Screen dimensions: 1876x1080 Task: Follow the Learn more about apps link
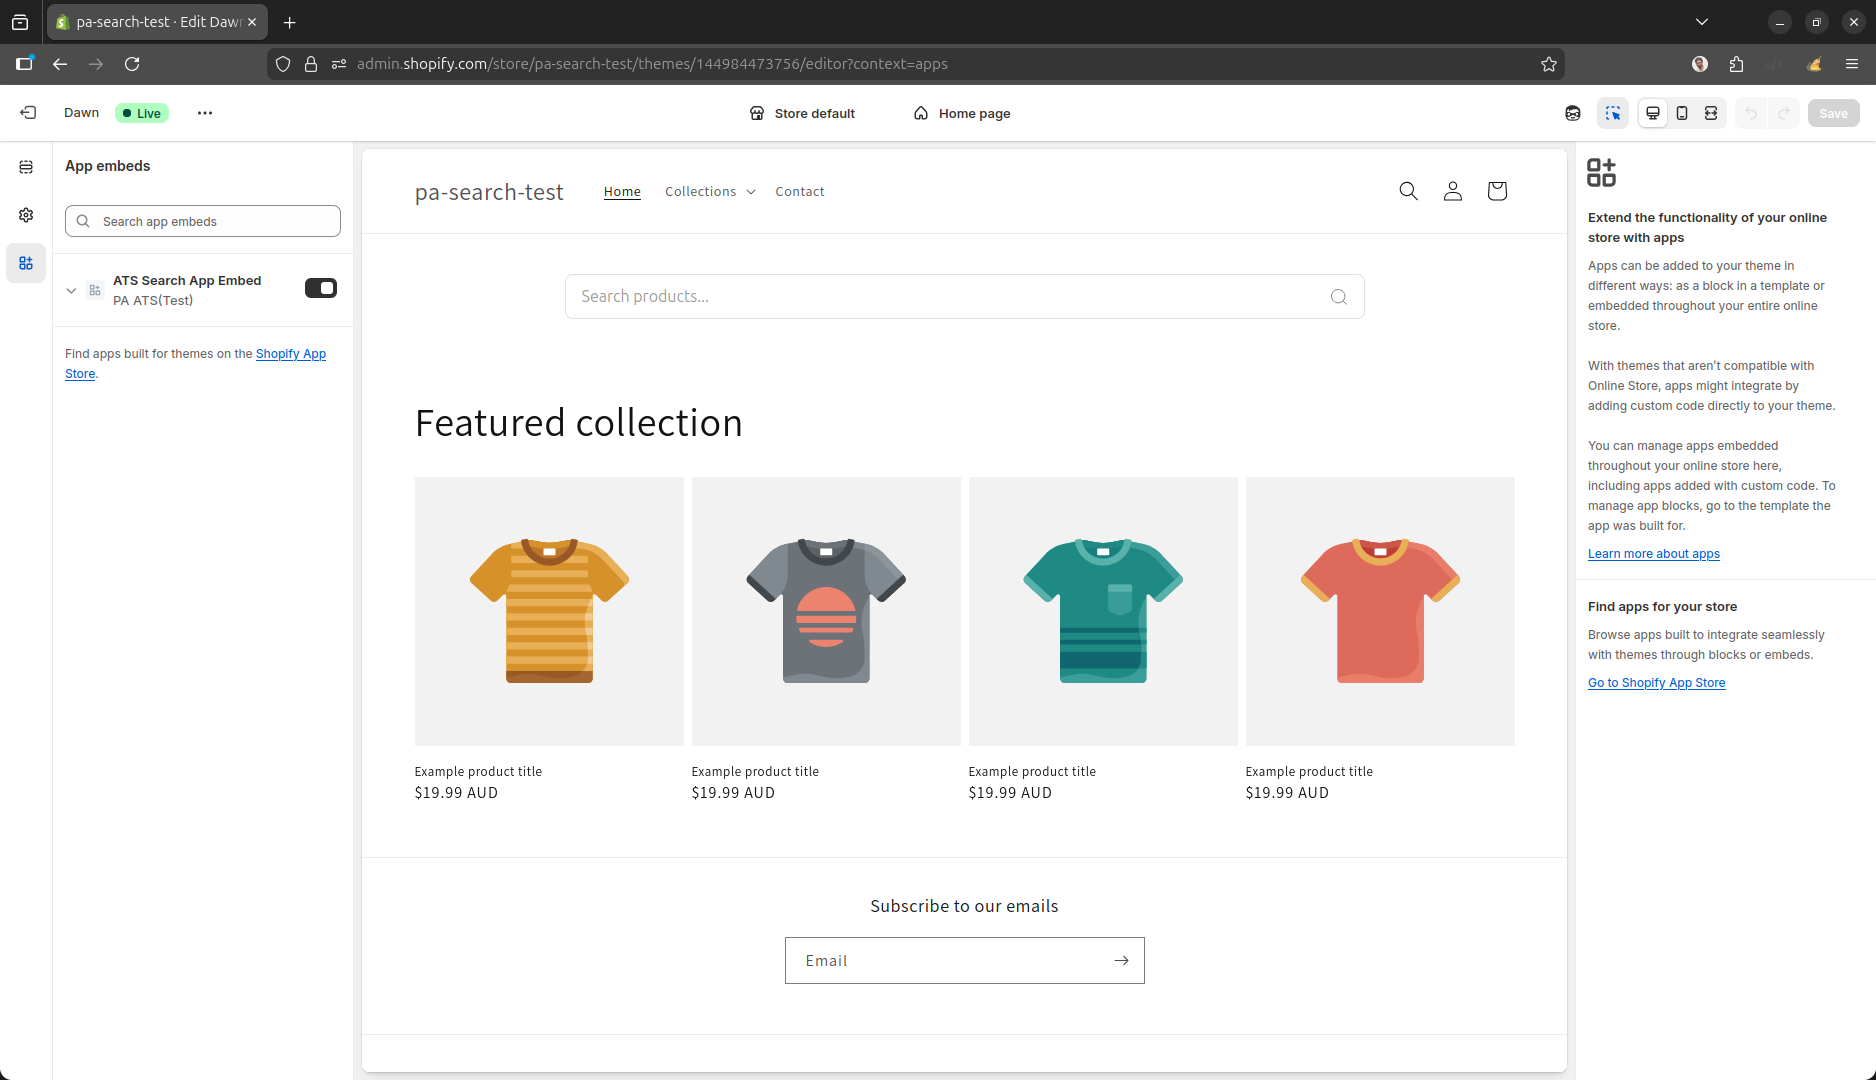point(1653,553)
